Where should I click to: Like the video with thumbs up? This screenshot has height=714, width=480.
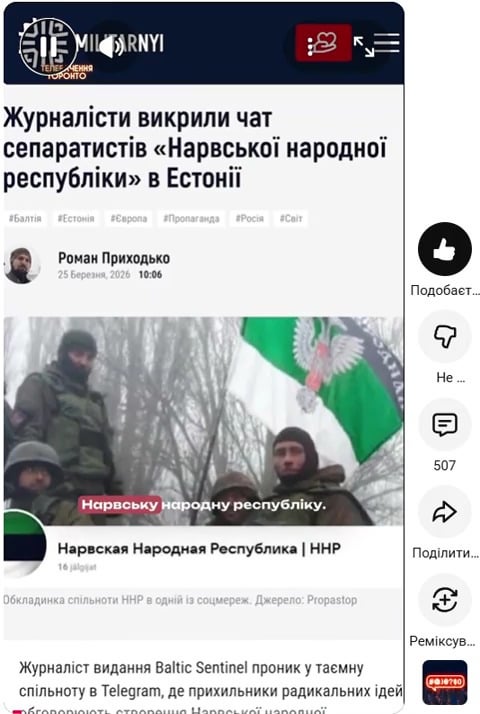[x=444, y=249]
